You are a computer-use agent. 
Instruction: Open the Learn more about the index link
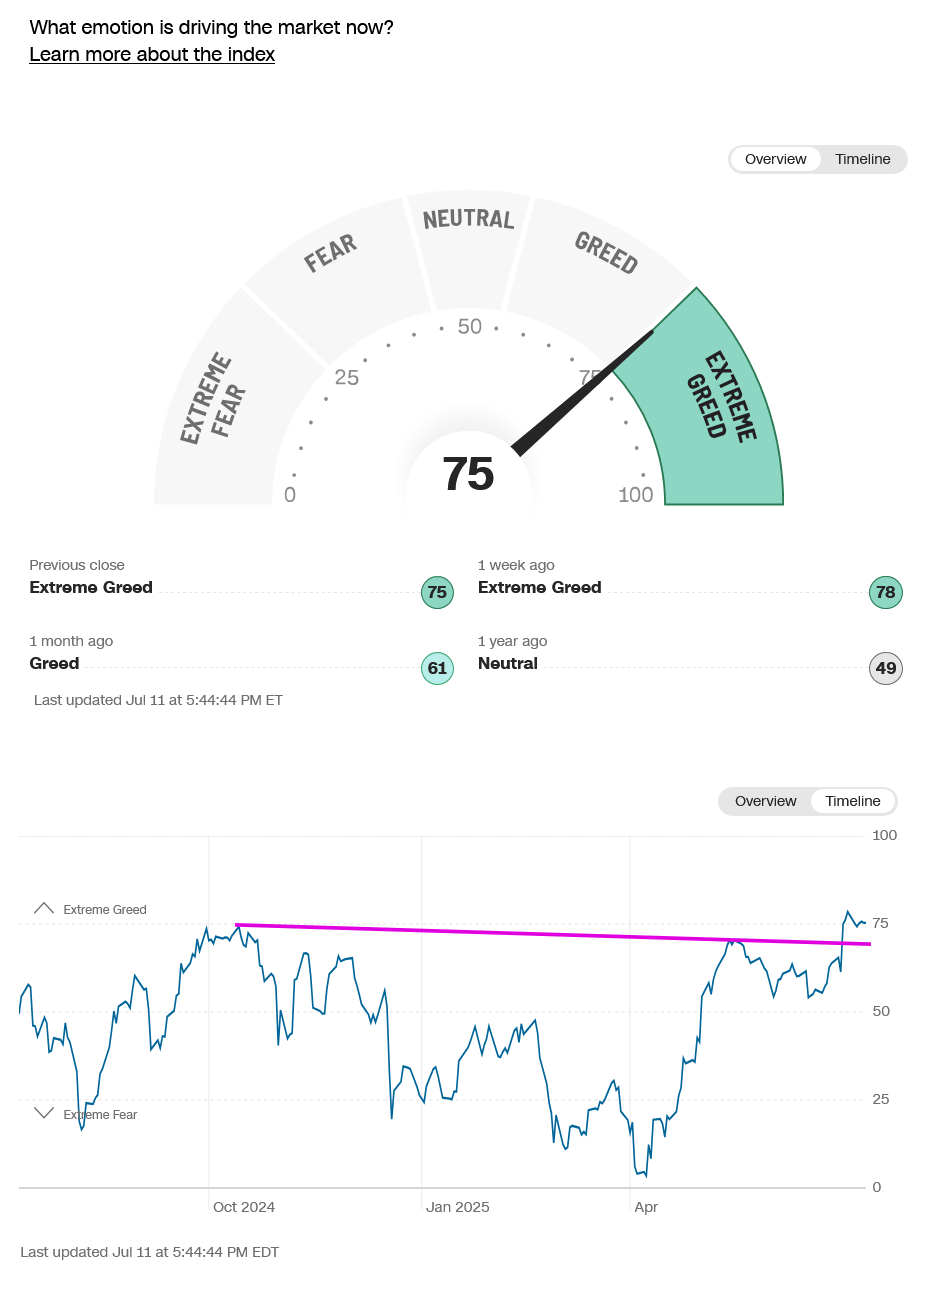coord(152,54)
